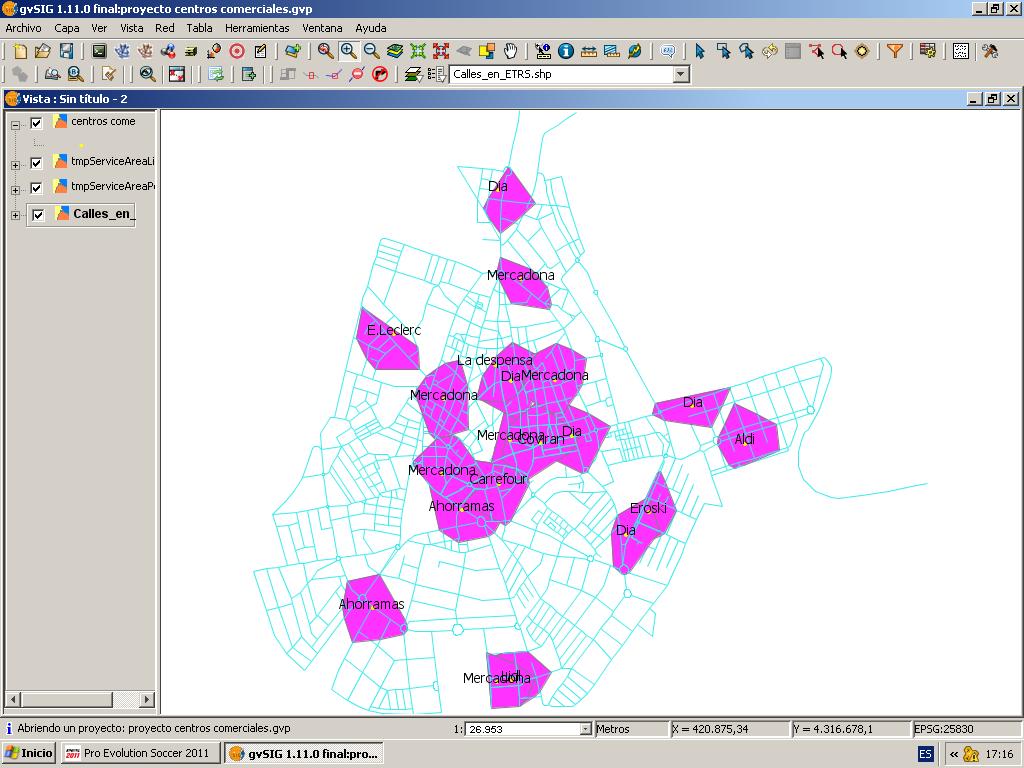Collapse the centros come layer legend
The height and width of the screenshot is (768, 1024).
tap(16, 125)
